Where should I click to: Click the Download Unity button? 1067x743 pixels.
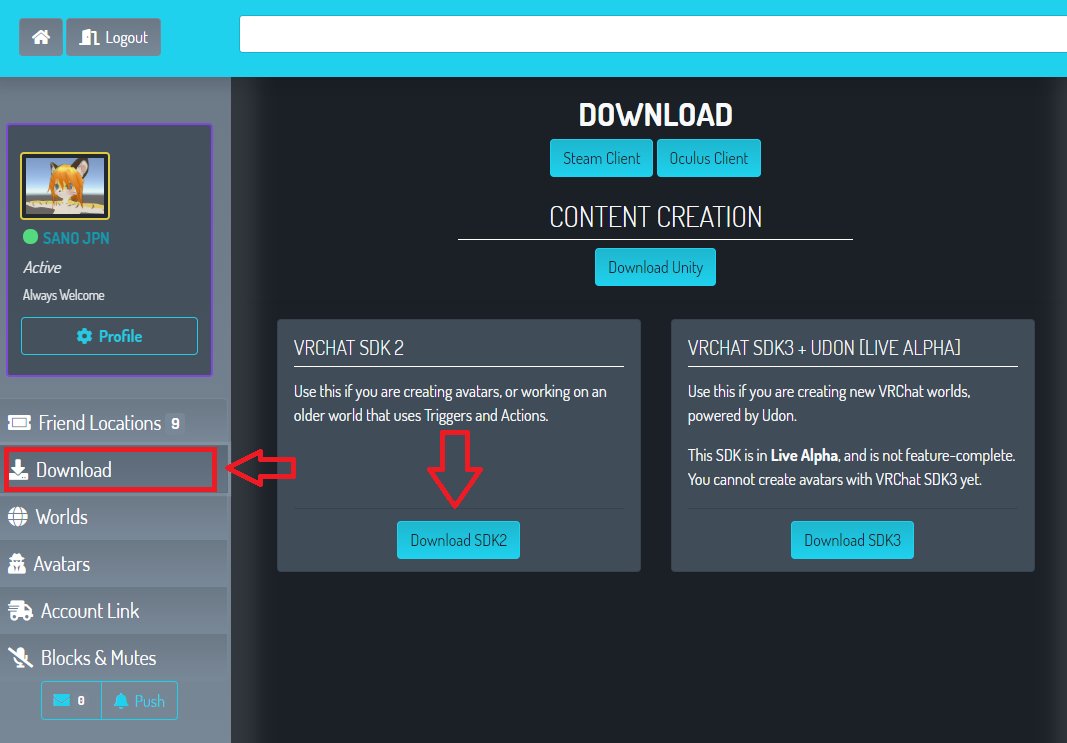655,267
